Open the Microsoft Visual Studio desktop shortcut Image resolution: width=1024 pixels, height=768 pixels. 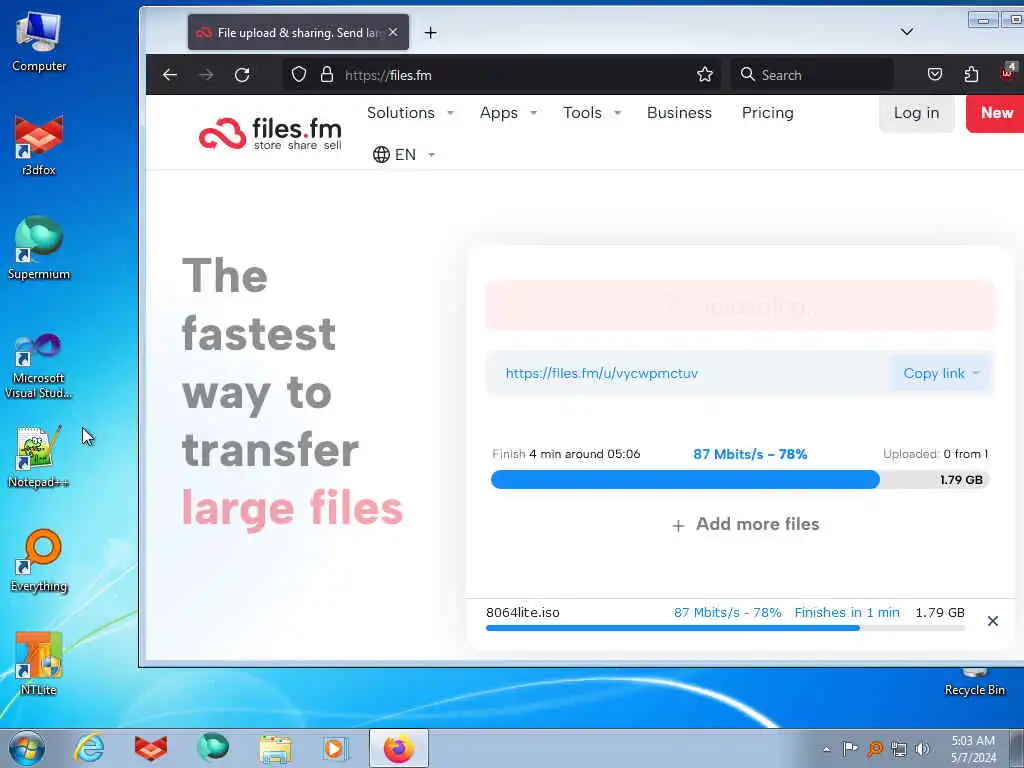point(39,365)
